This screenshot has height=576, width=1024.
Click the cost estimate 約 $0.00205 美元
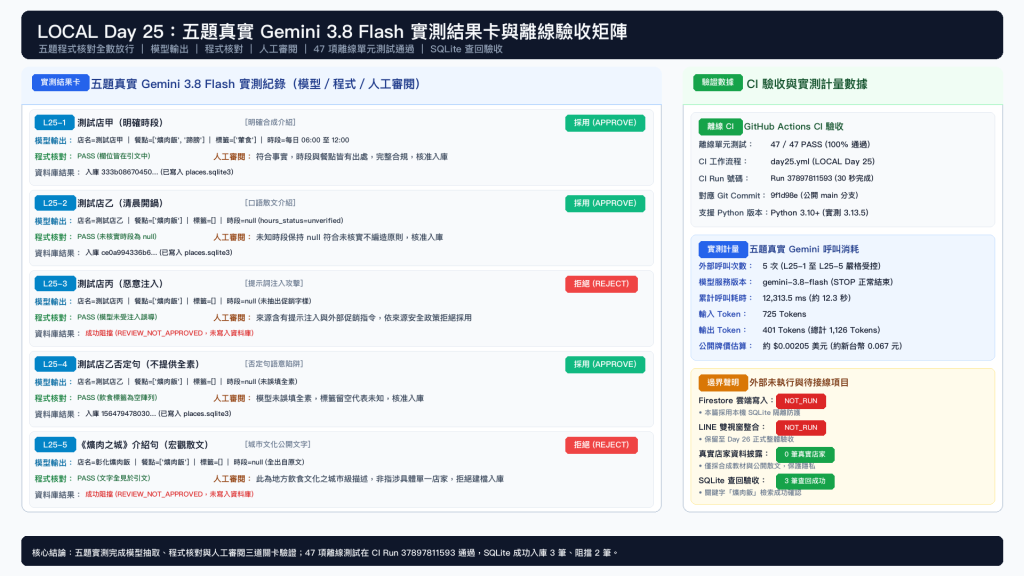pos(832,346)
